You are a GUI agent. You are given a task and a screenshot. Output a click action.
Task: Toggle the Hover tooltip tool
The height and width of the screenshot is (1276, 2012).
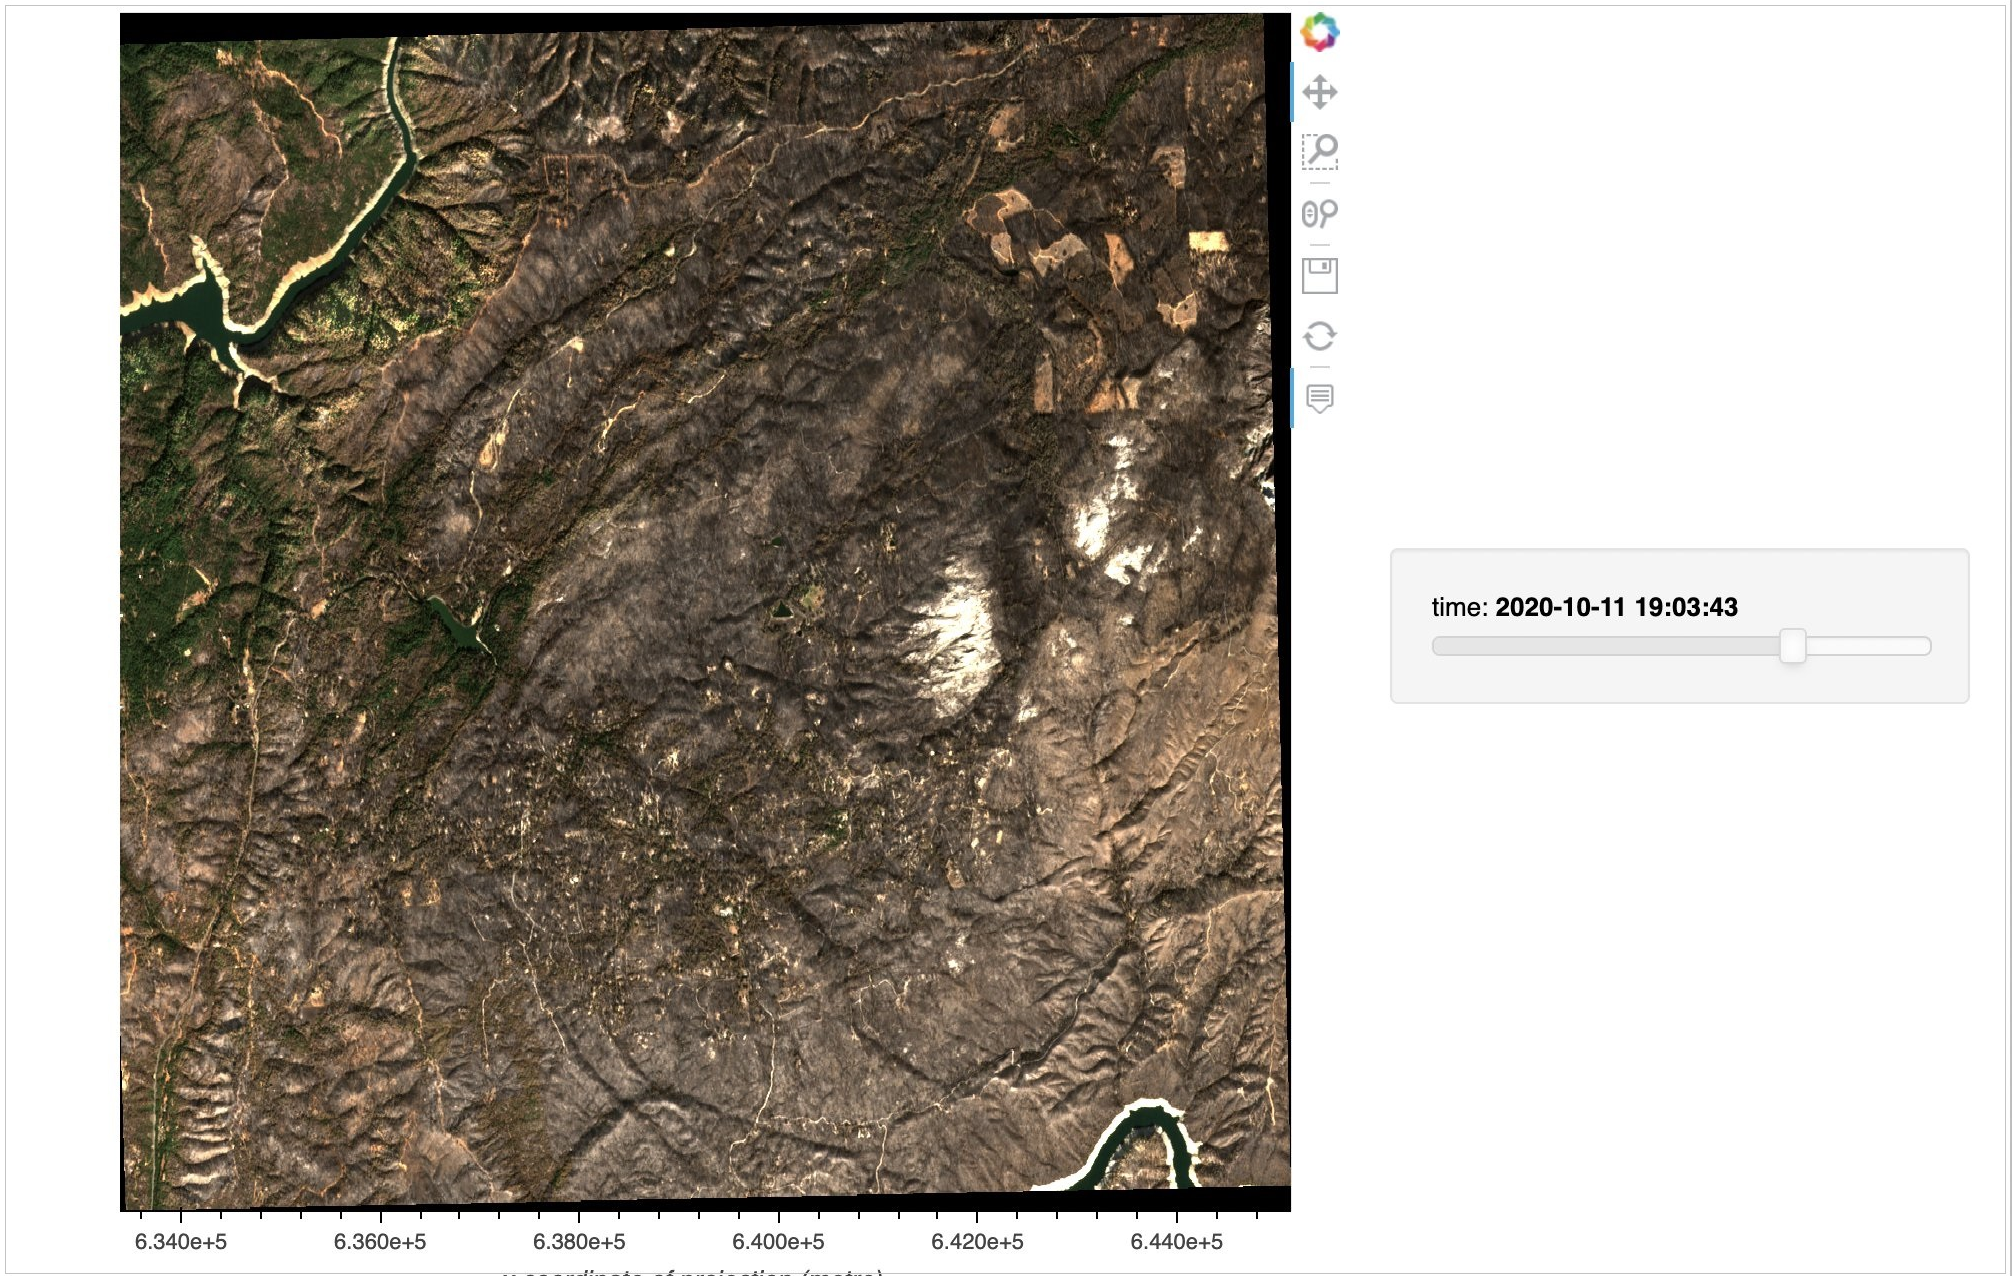[1319, 398]
